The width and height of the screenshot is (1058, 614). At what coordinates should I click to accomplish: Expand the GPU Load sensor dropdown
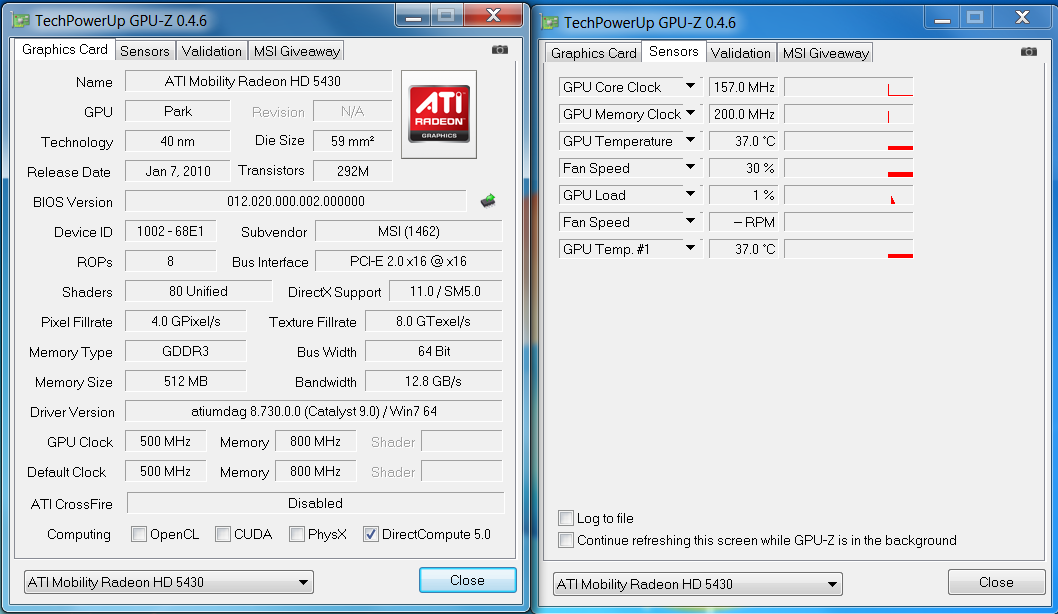point(690,195)
